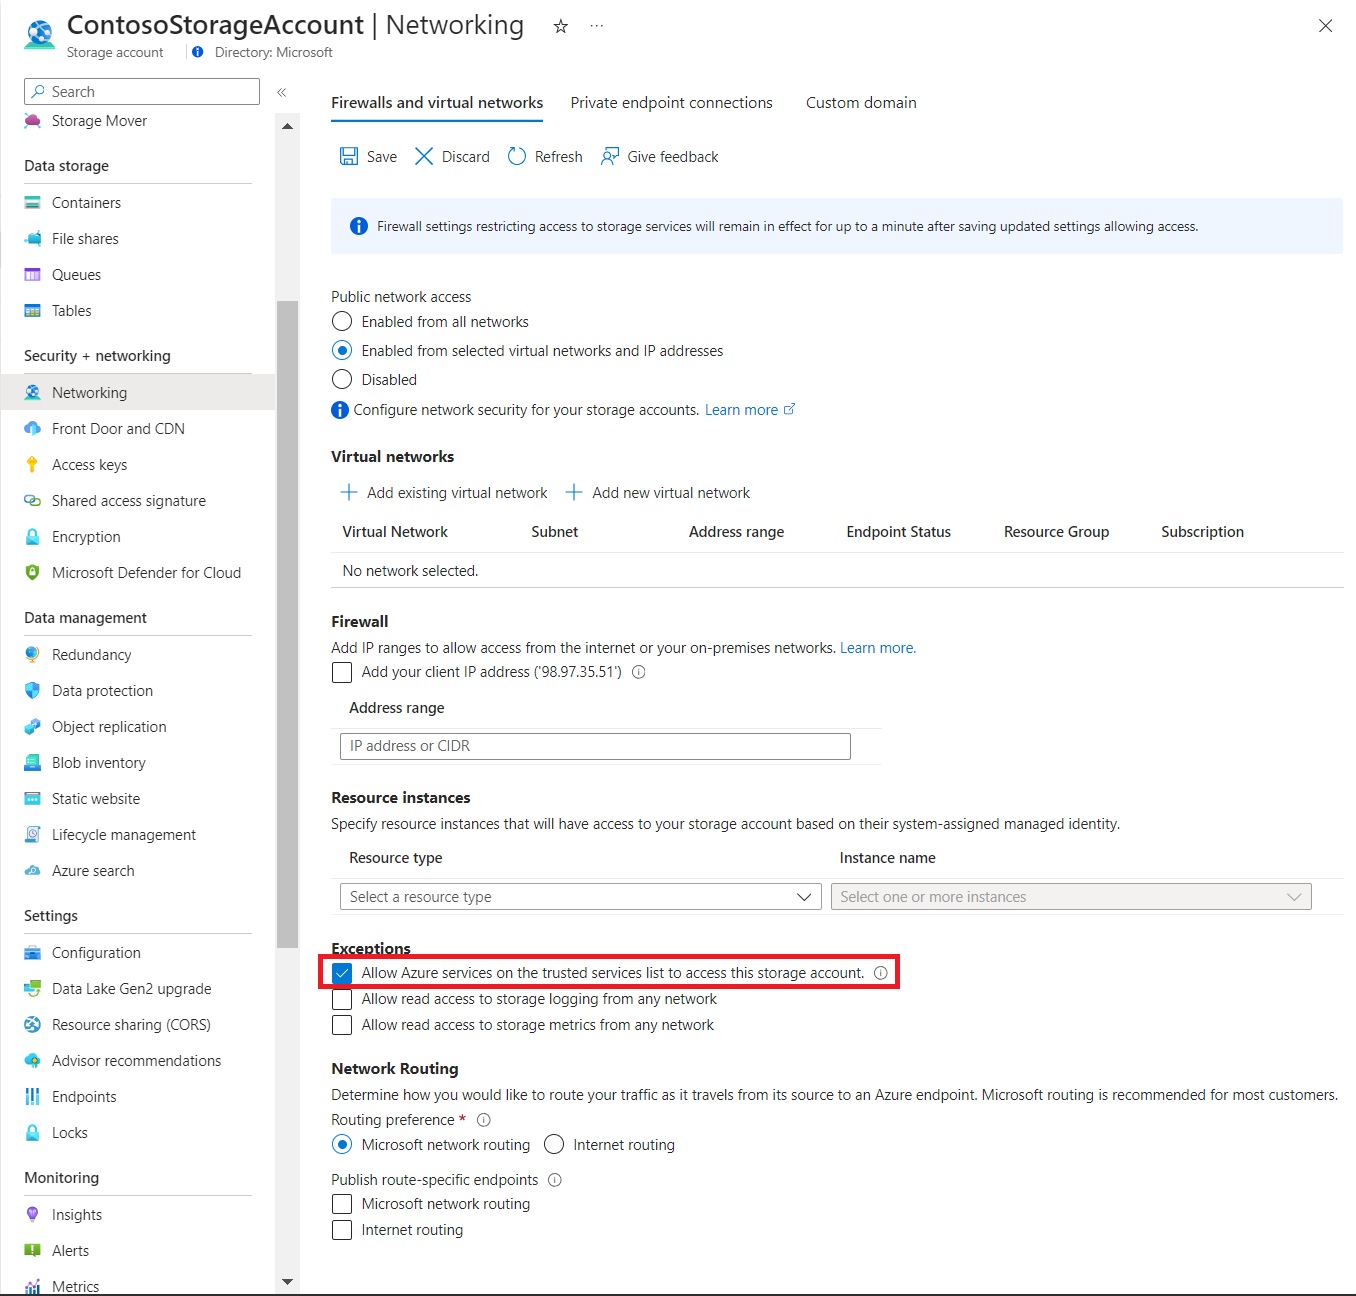This screenshot has height=1296, width=1356.
Task: Select the Disabled public network access option
Action: 342,379
